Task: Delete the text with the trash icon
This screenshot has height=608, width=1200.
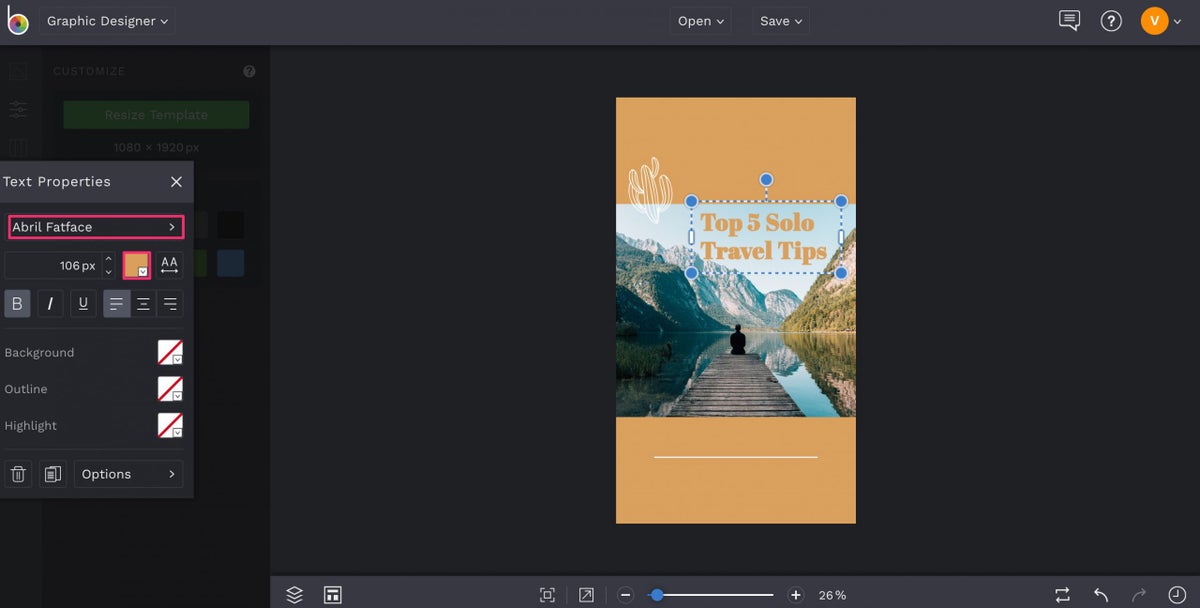Action: [x=18, y=473]
